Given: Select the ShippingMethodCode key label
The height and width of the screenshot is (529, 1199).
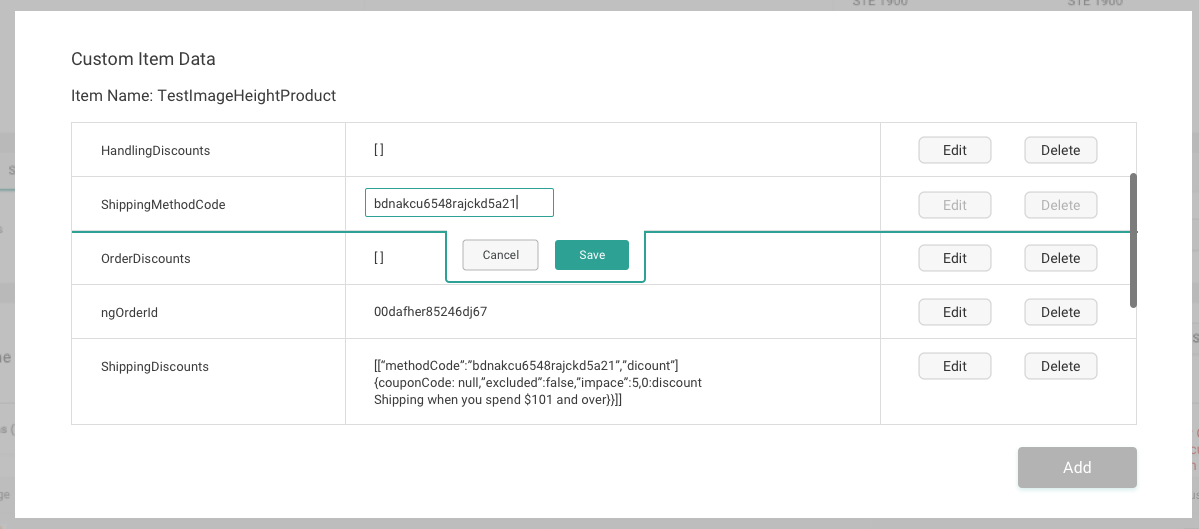Looking at the screenshot, I should pyautogui.click(x=163, y=205).
